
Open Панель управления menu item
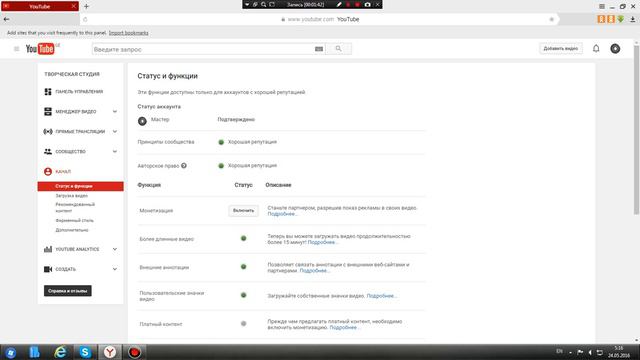click(79, 91)
